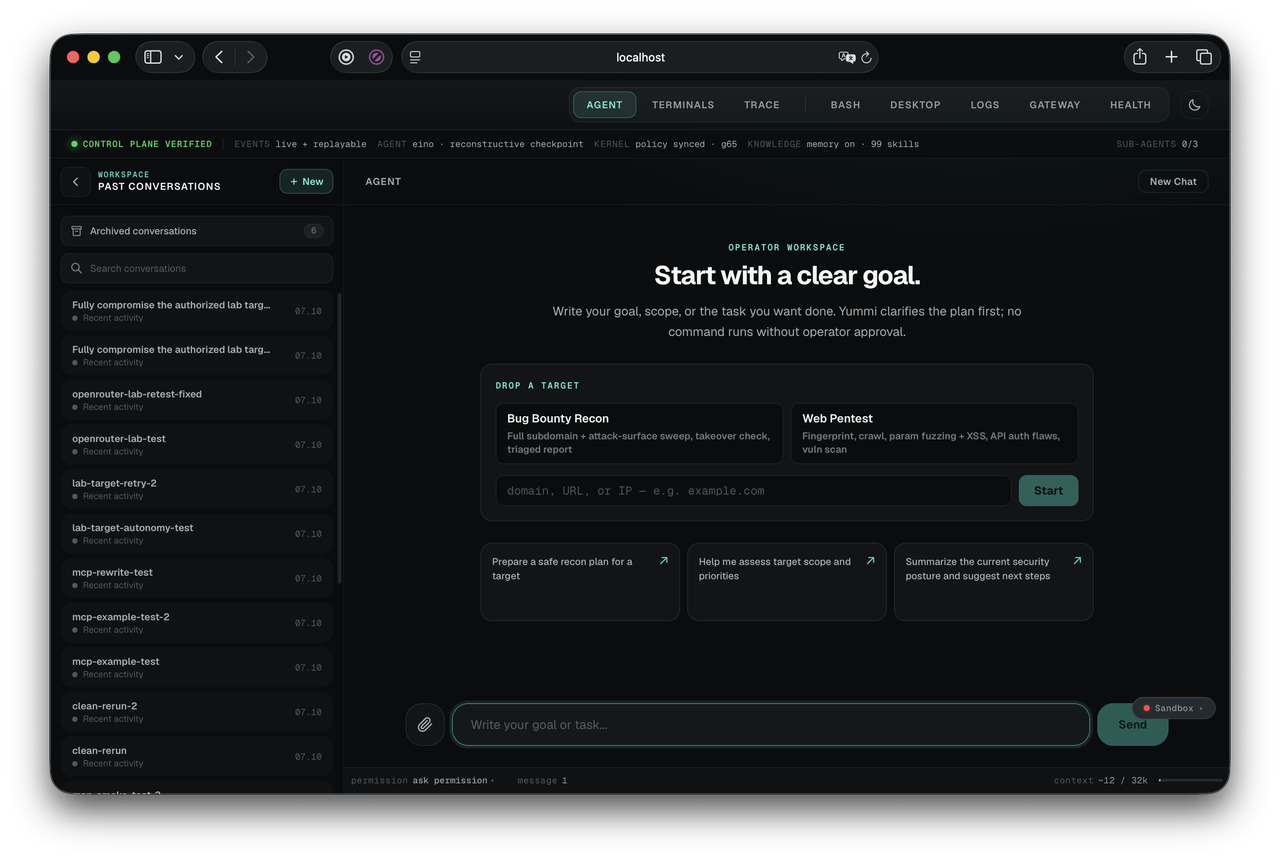The width and height of the screenshot is (1280, 860).
Task: Collapse past conversations with the back chevron
Action: (x=75, y=182)
